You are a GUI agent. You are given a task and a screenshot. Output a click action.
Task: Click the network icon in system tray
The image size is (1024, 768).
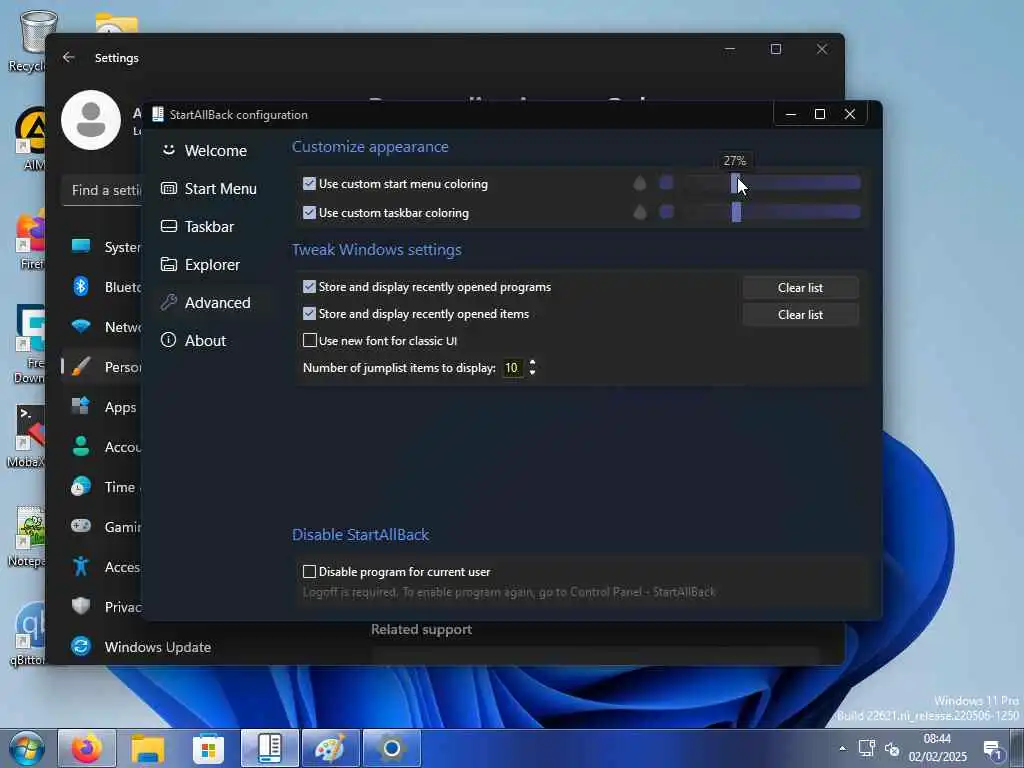(x=867, y=748)
